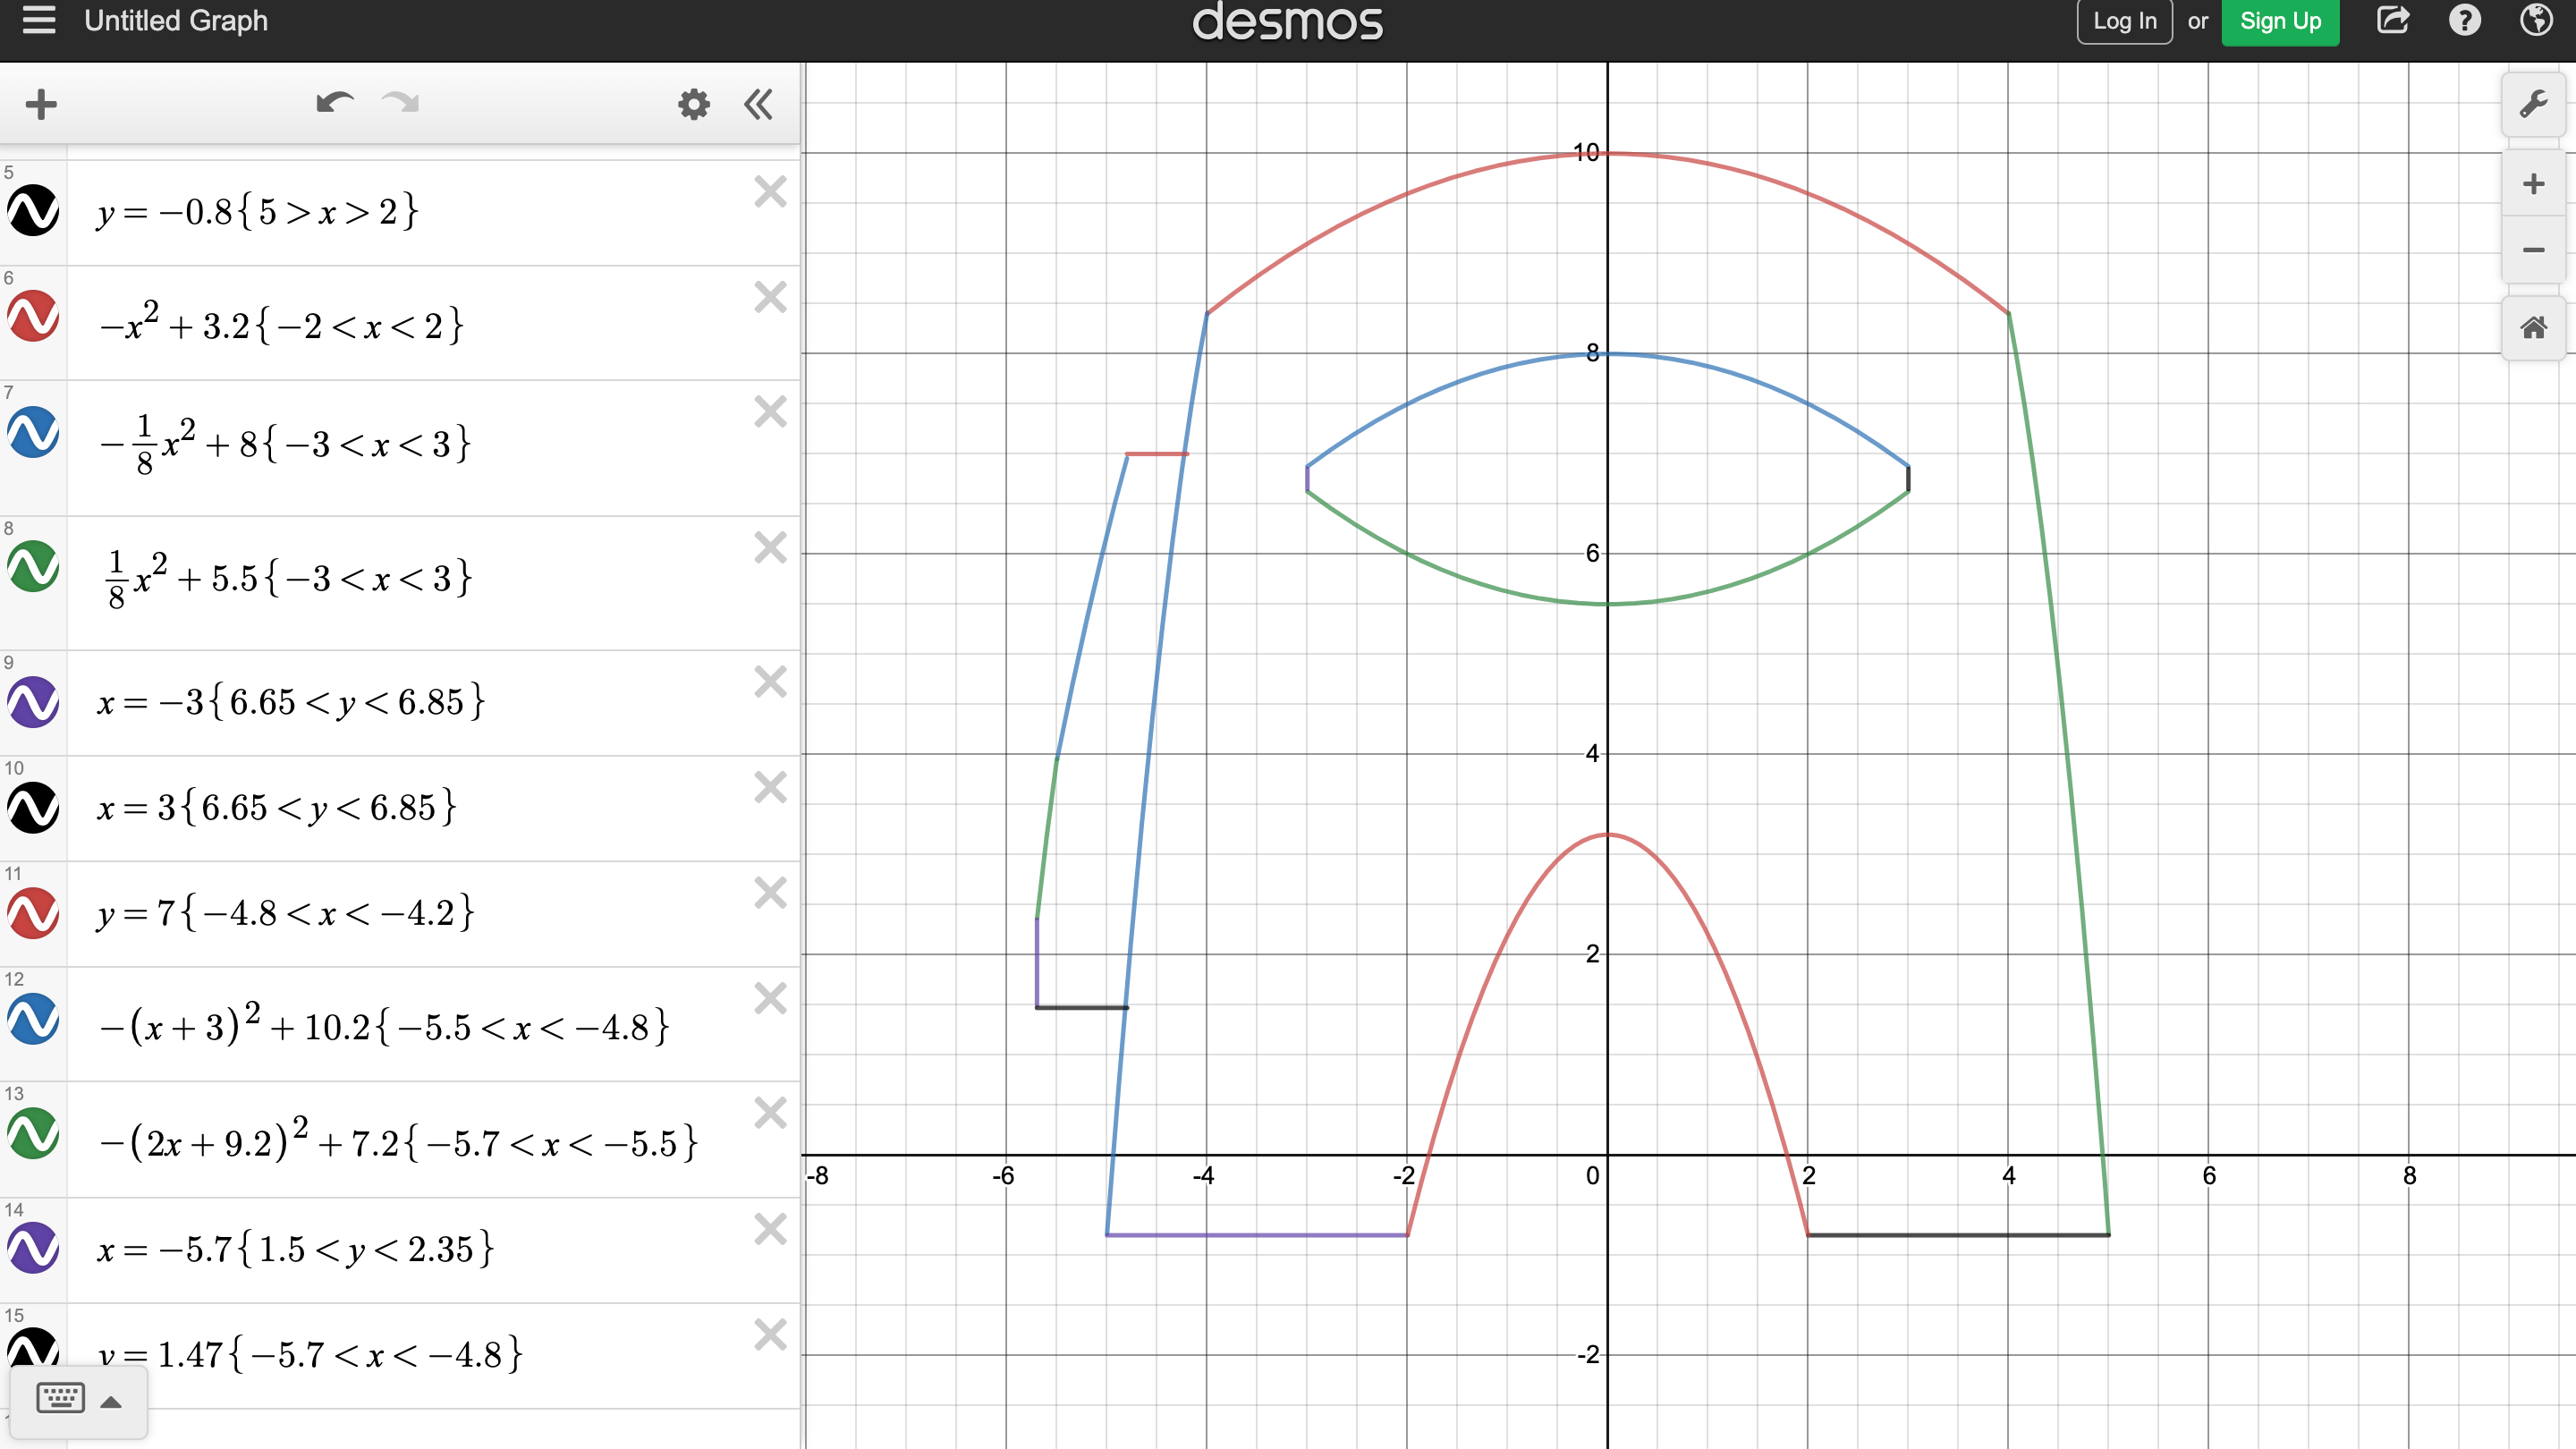This screenshot has height=1449, width=2576.
Task: Hide the x=-3 purple line segment
Action: click(33, 702)
